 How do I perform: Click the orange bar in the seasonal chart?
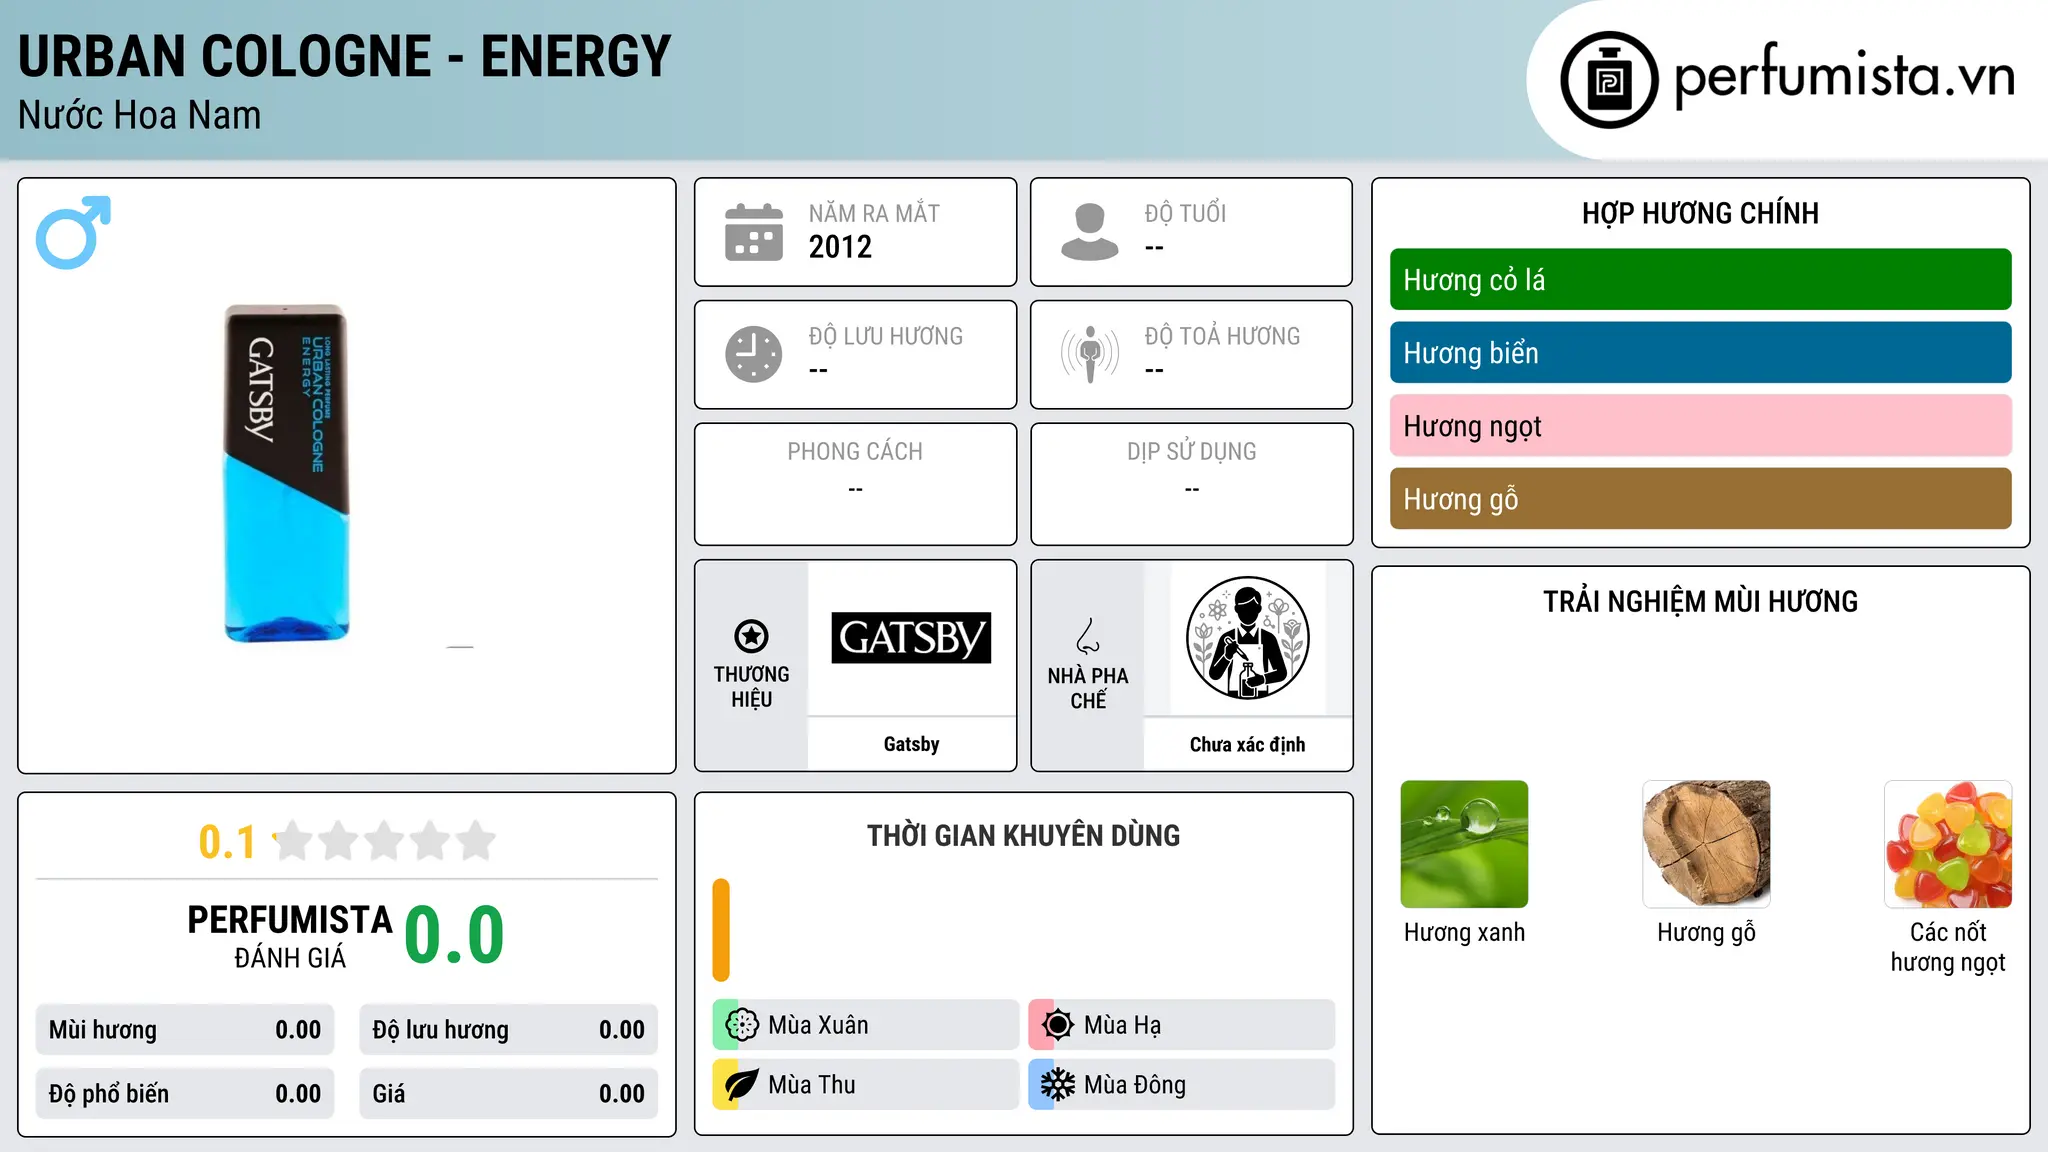pyautogui.click(x=721, y=930)
